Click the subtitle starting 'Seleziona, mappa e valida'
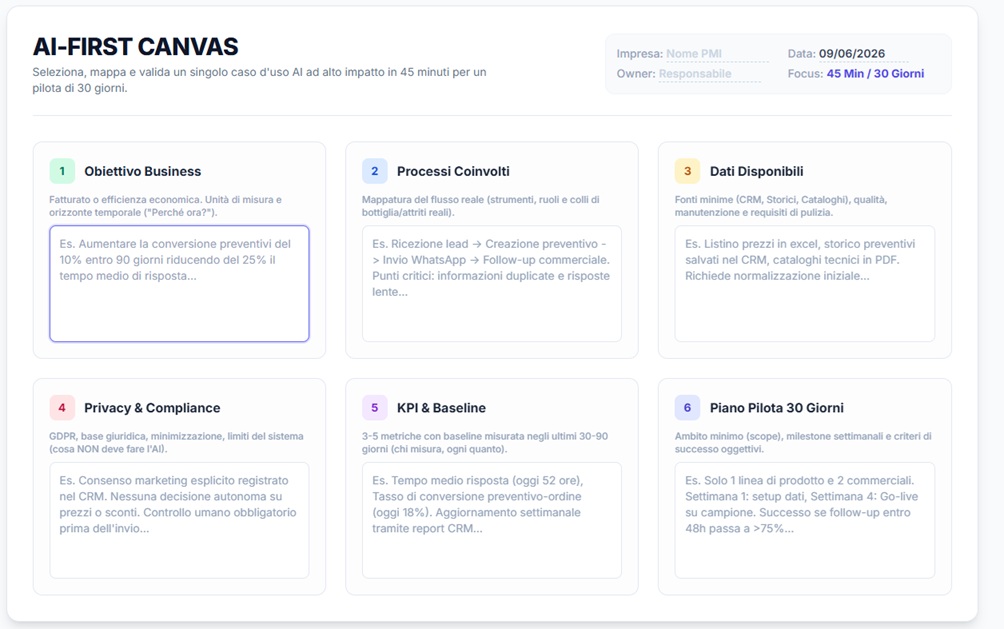1004x629 pixels. coord(259,80)
